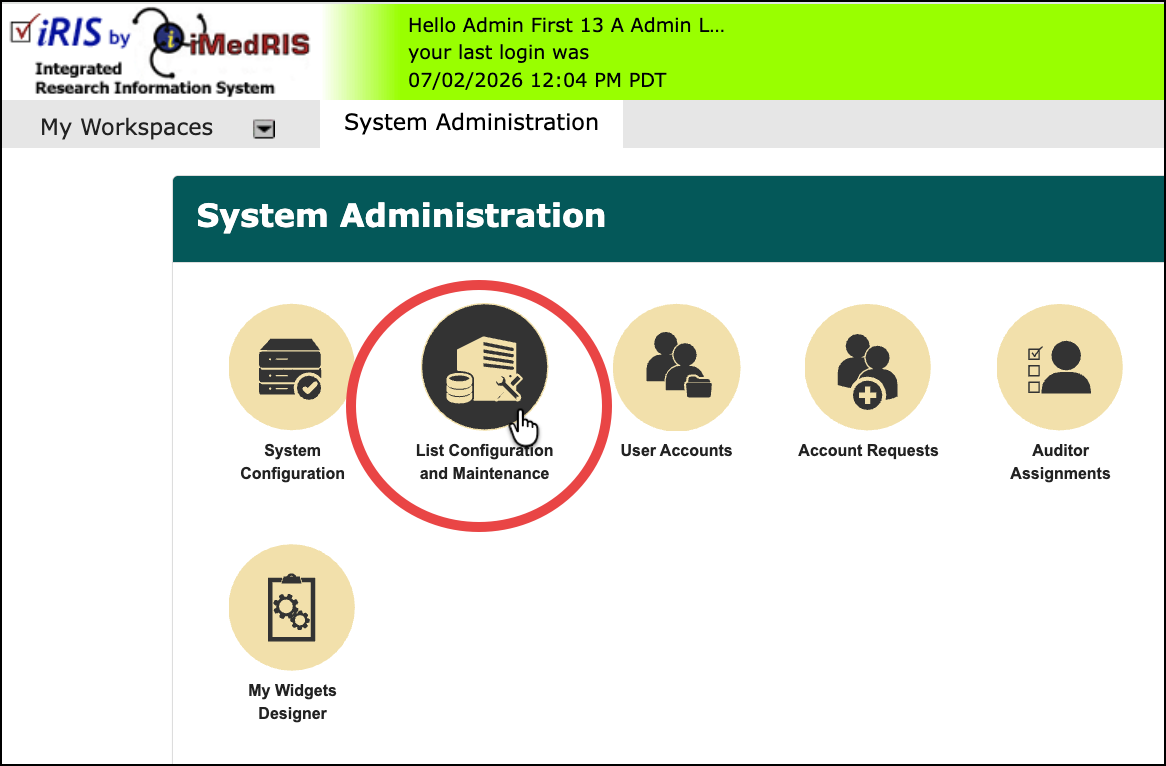Open the My Widgets Designer icon
Viewport: 1166px width, 766px height.
click(292, 607)
